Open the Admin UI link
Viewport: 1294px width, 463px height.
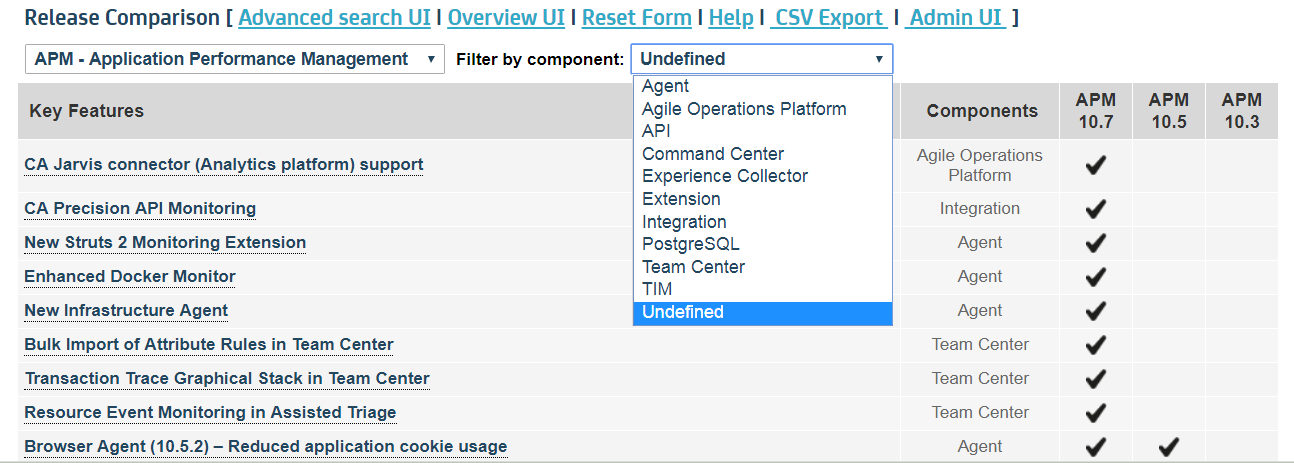(957, 18)
